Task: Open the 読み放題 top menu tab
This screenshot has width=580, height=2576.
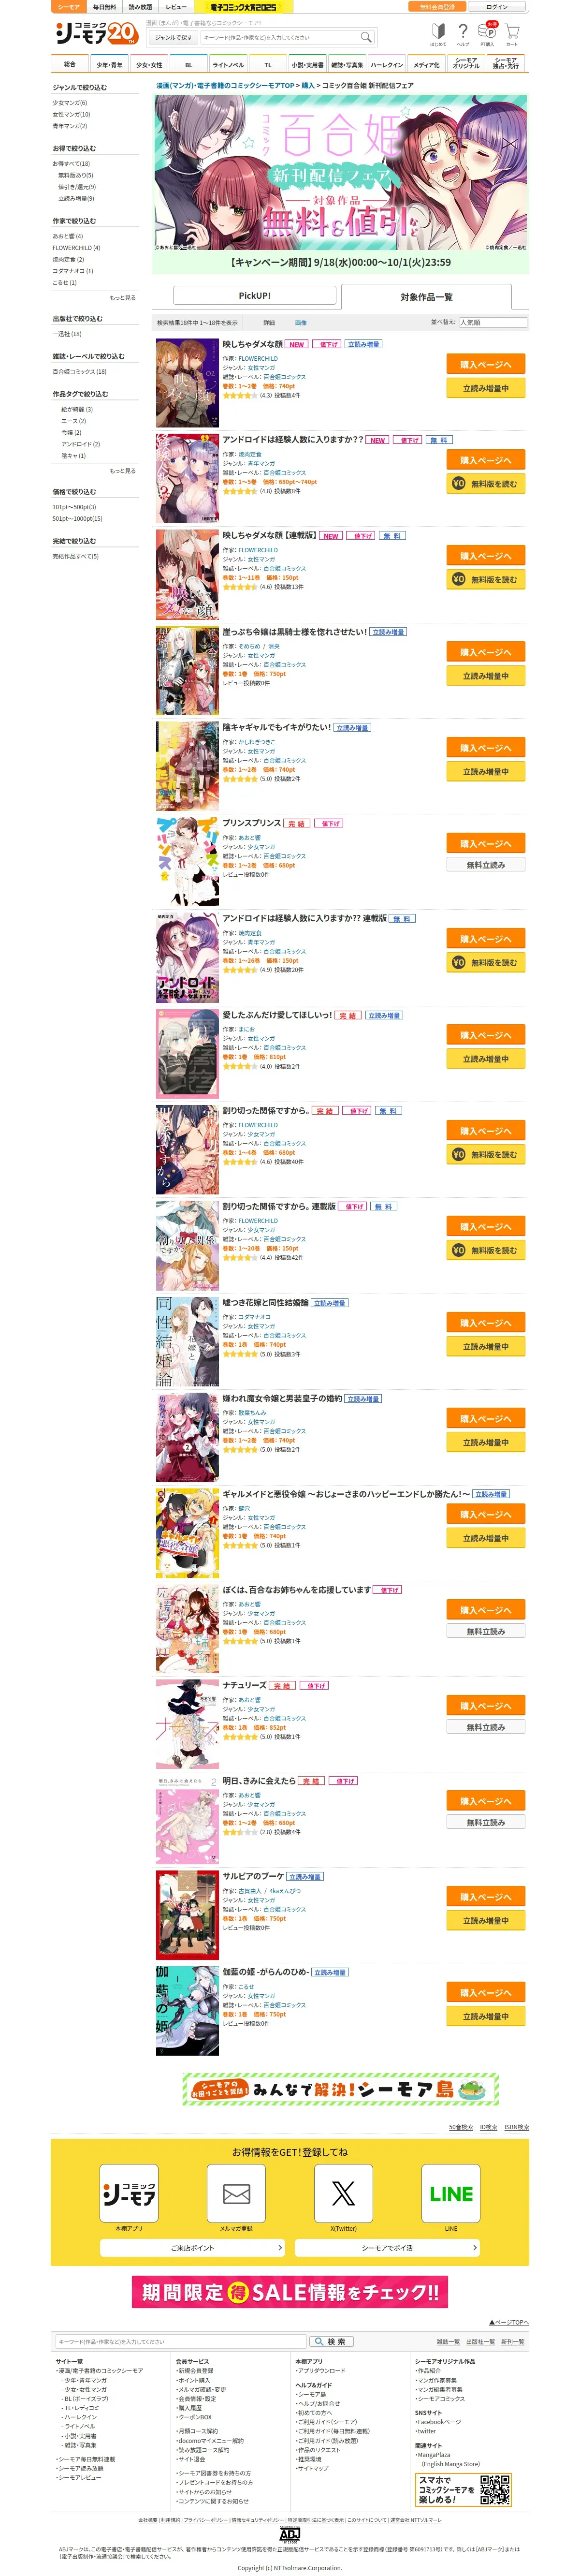Action: click(140, 7)
